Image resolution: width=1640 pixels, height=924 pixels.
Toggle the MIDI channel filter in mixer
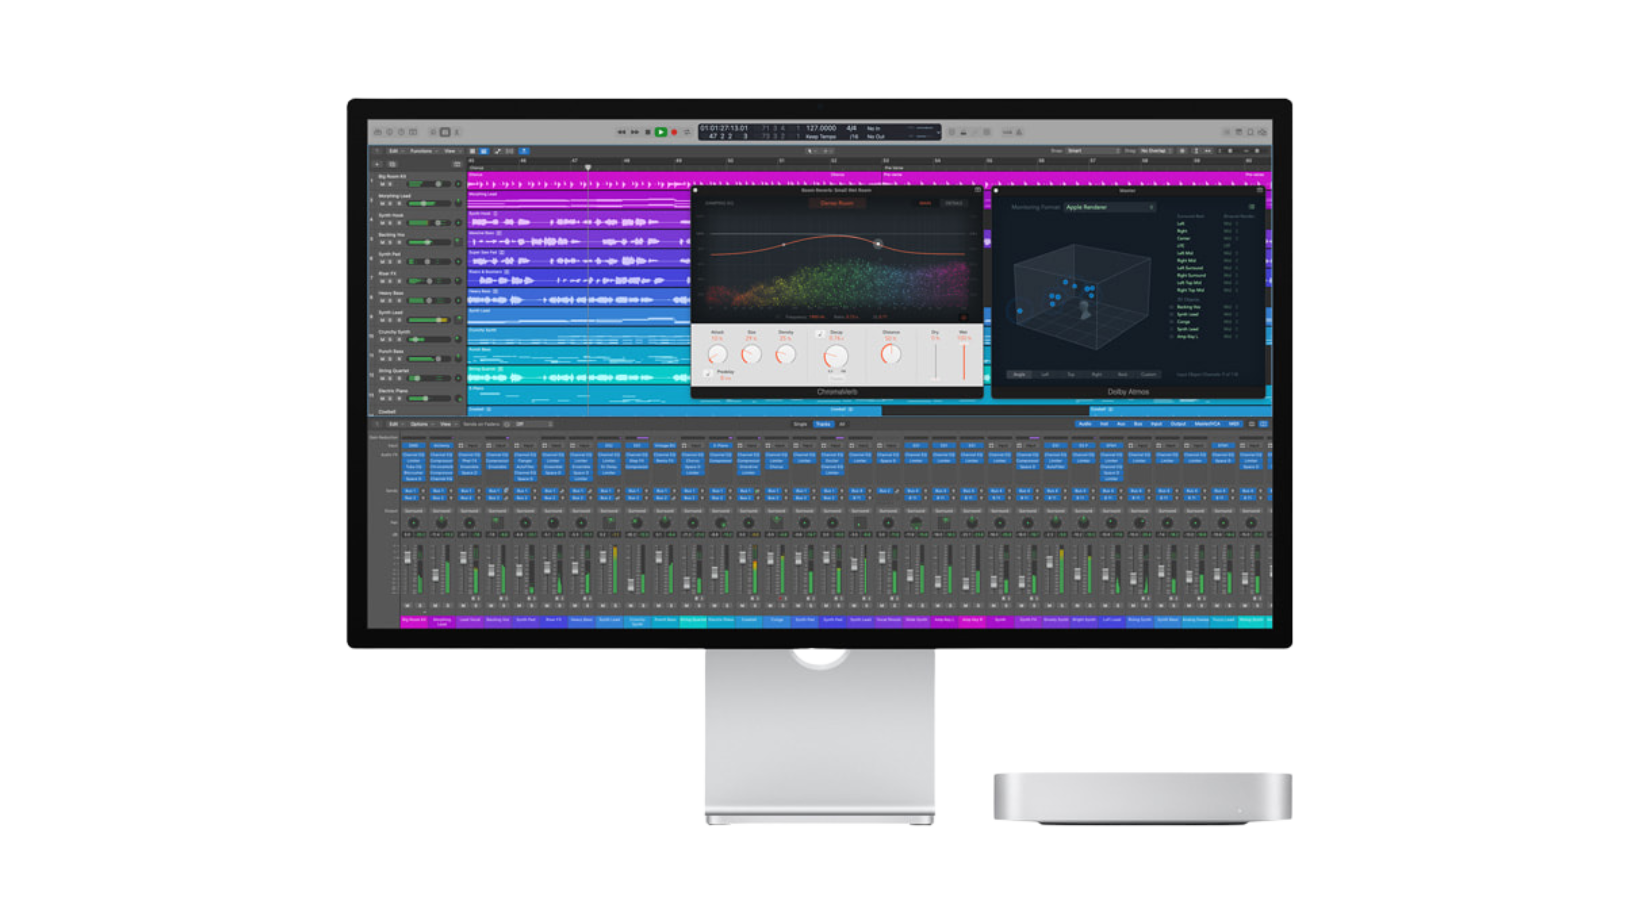point(1233,424)
